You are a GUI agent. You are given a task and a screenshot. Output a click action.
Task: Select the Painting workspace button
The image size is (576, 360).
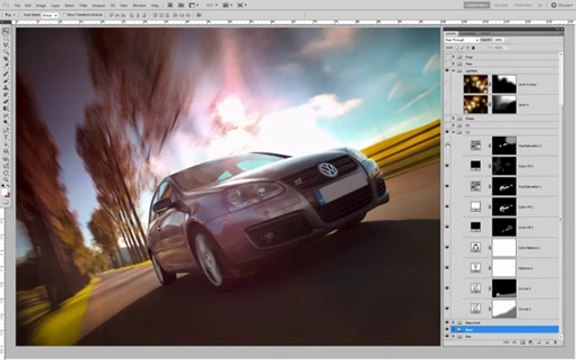[x=523, y=5]
